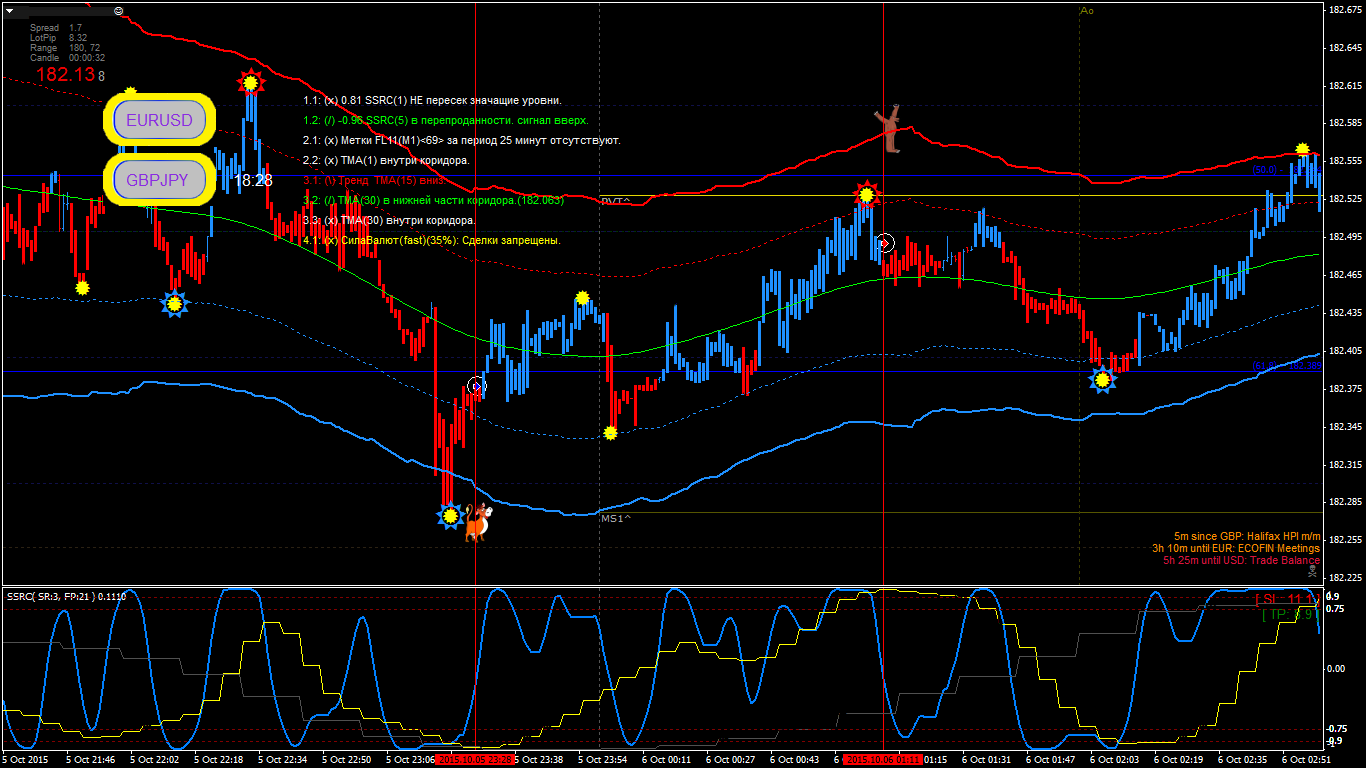Click the USD Trade Balance news line

coord(1241,560)
